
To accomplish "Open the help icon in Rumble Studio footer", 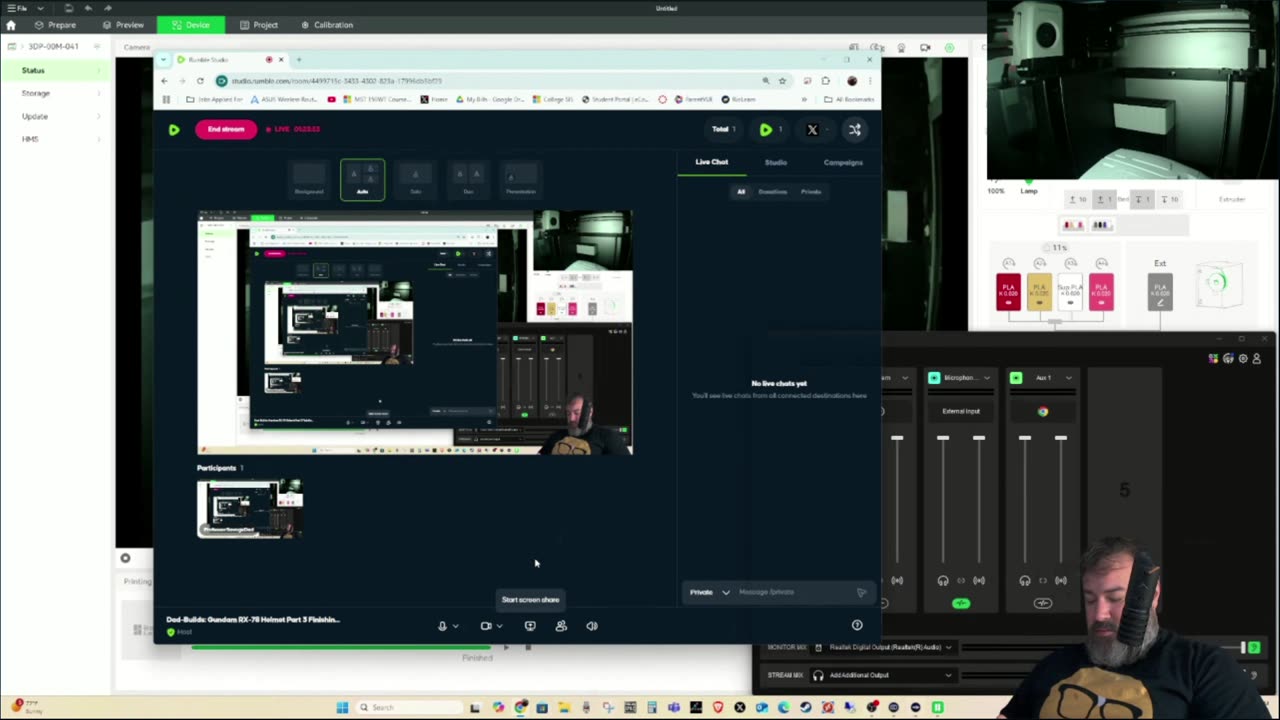I will (x=857, y=626).
